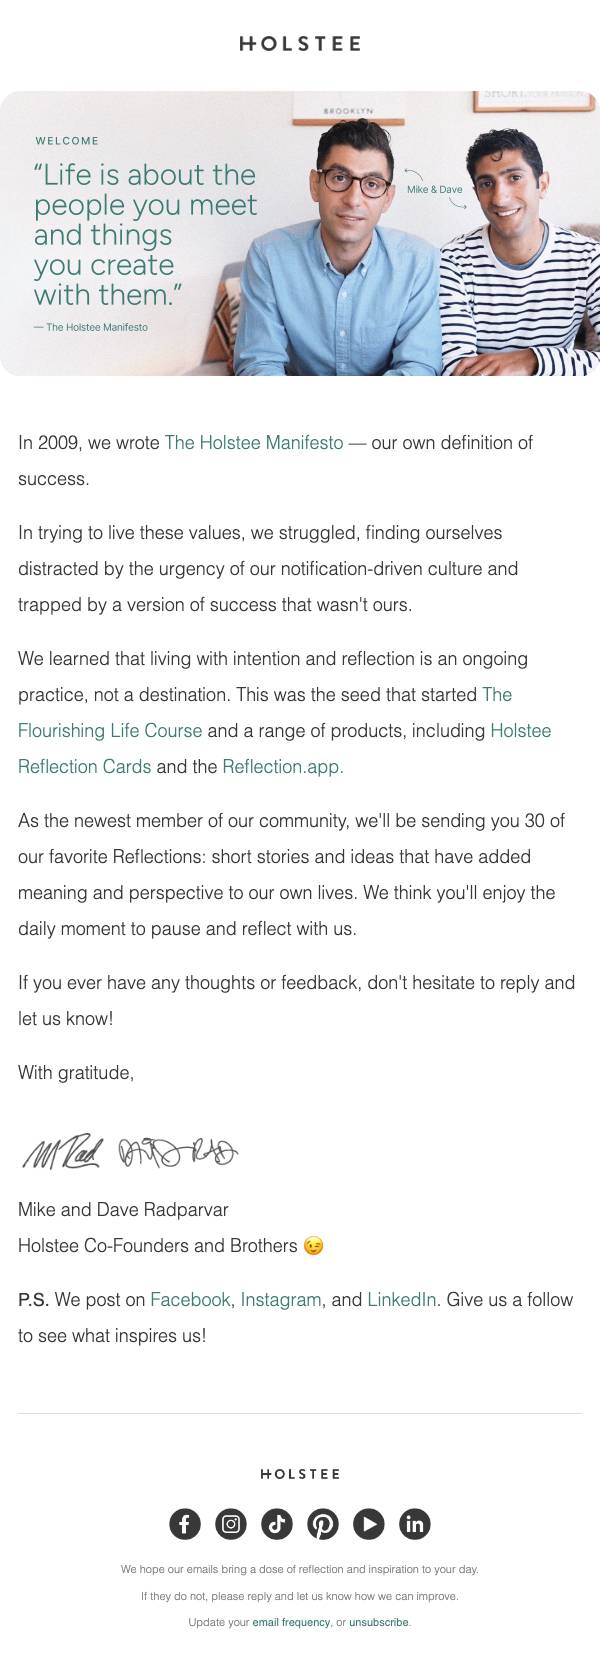
Task: Open the Facebook text link in the P.S.
Action: (x=190, y=1299)
